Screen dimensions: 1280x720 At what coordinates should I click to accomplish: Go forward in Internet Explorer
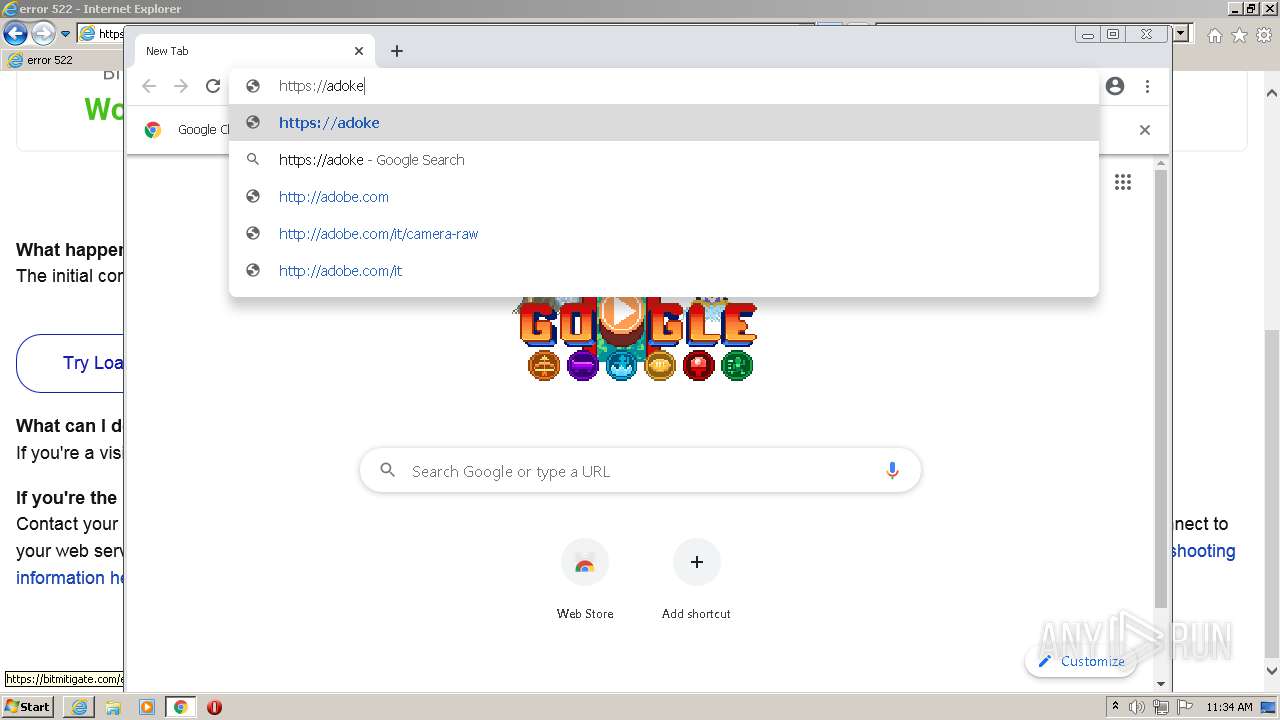pos(43,33)
